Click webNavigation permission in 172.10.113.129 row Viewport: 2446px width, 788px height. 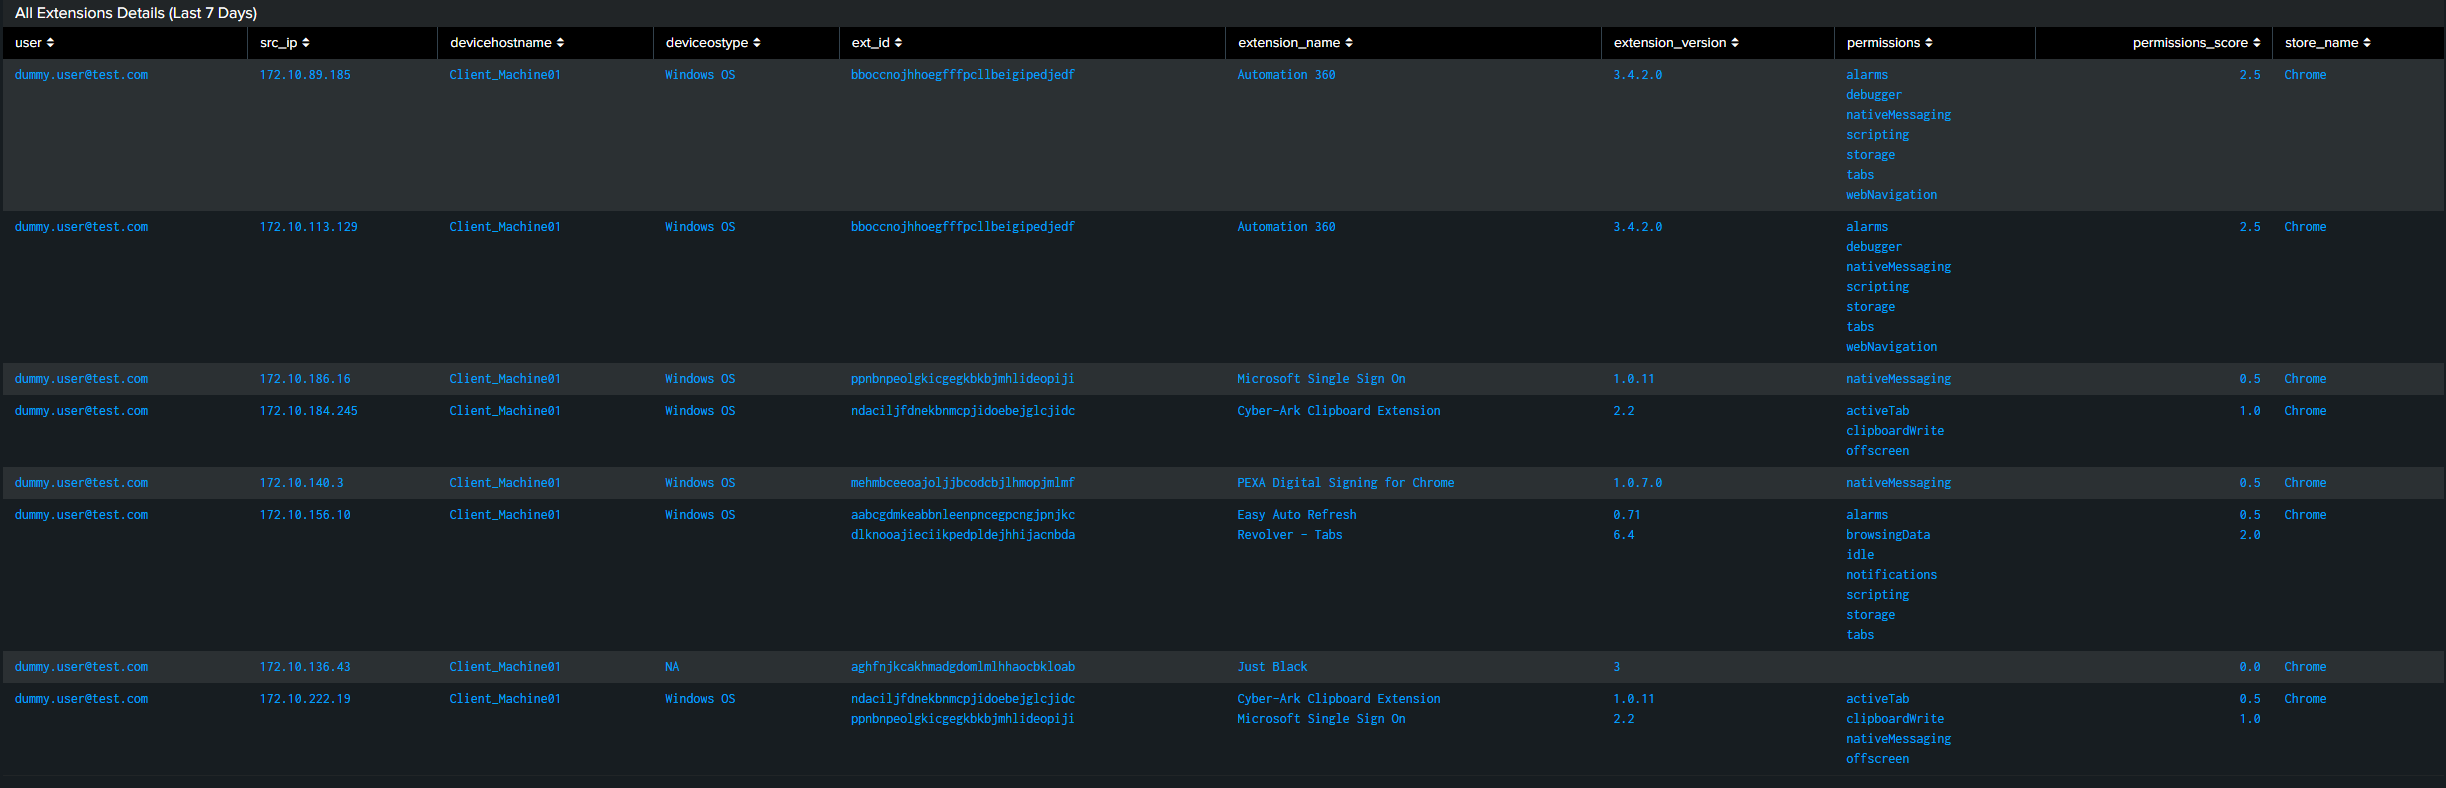click(x=1892, y=347)
